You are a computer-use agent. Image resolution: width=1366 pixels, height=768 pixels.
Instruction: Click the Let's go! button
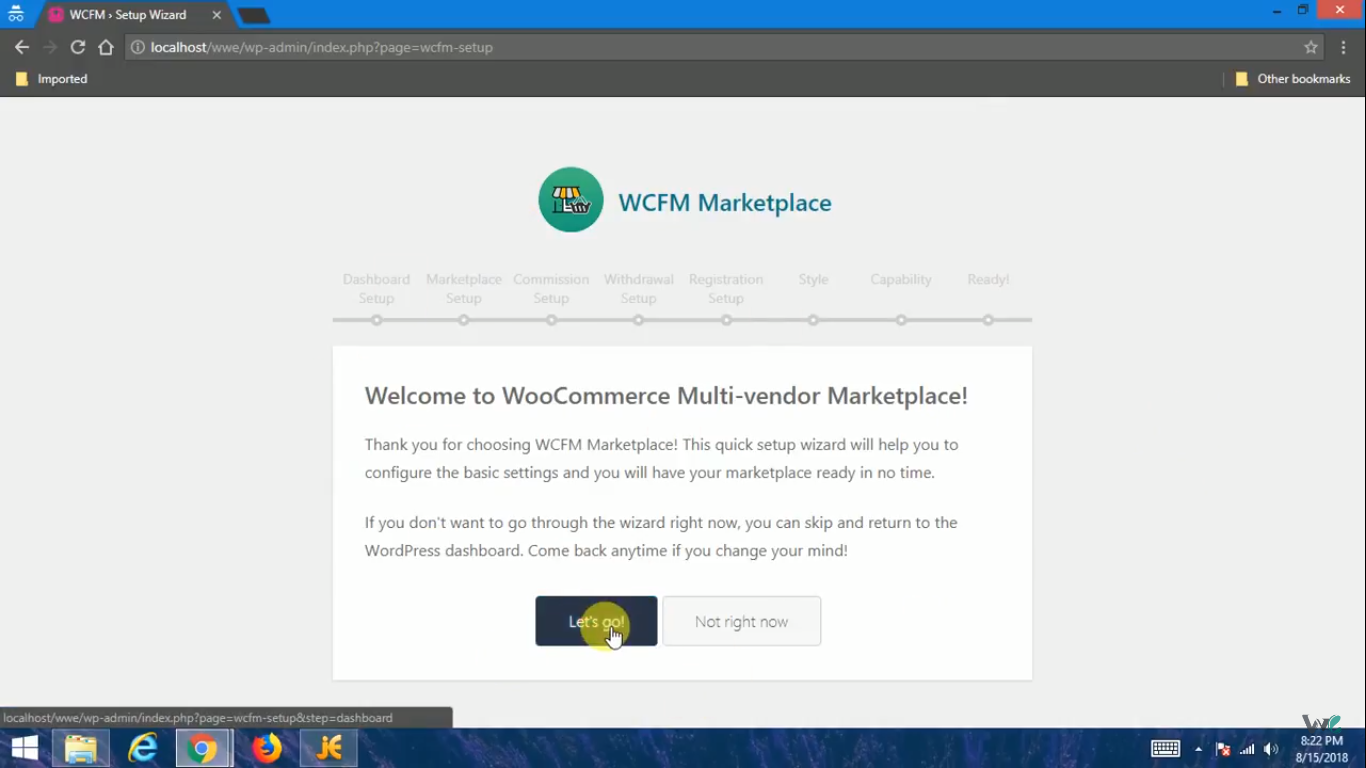pos(596,621)
